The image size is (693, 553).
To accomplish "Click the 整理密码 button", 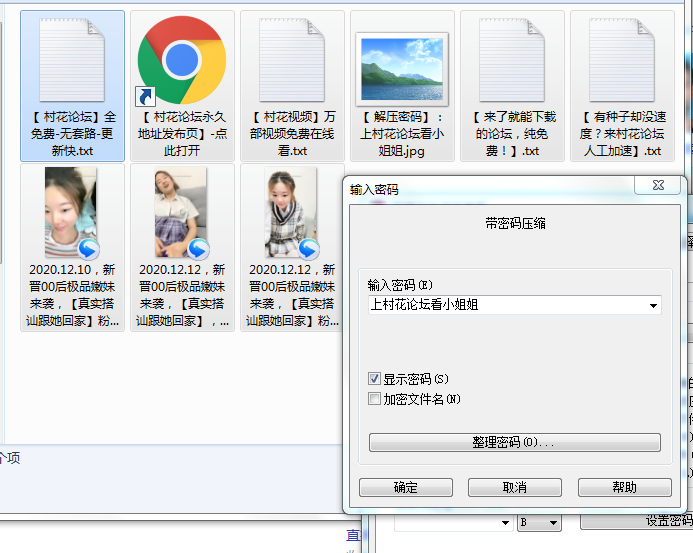I will pos(514,442).
